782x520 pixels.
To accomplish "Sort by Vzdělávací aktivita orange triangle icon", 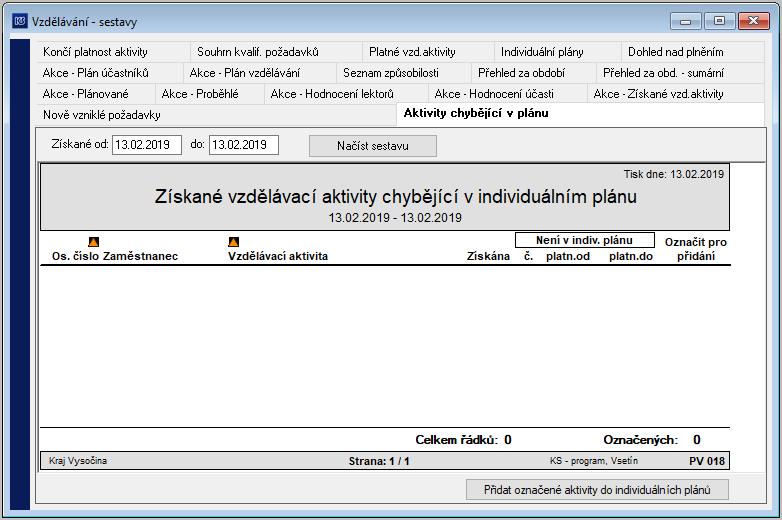I will [x=233, y=242].
